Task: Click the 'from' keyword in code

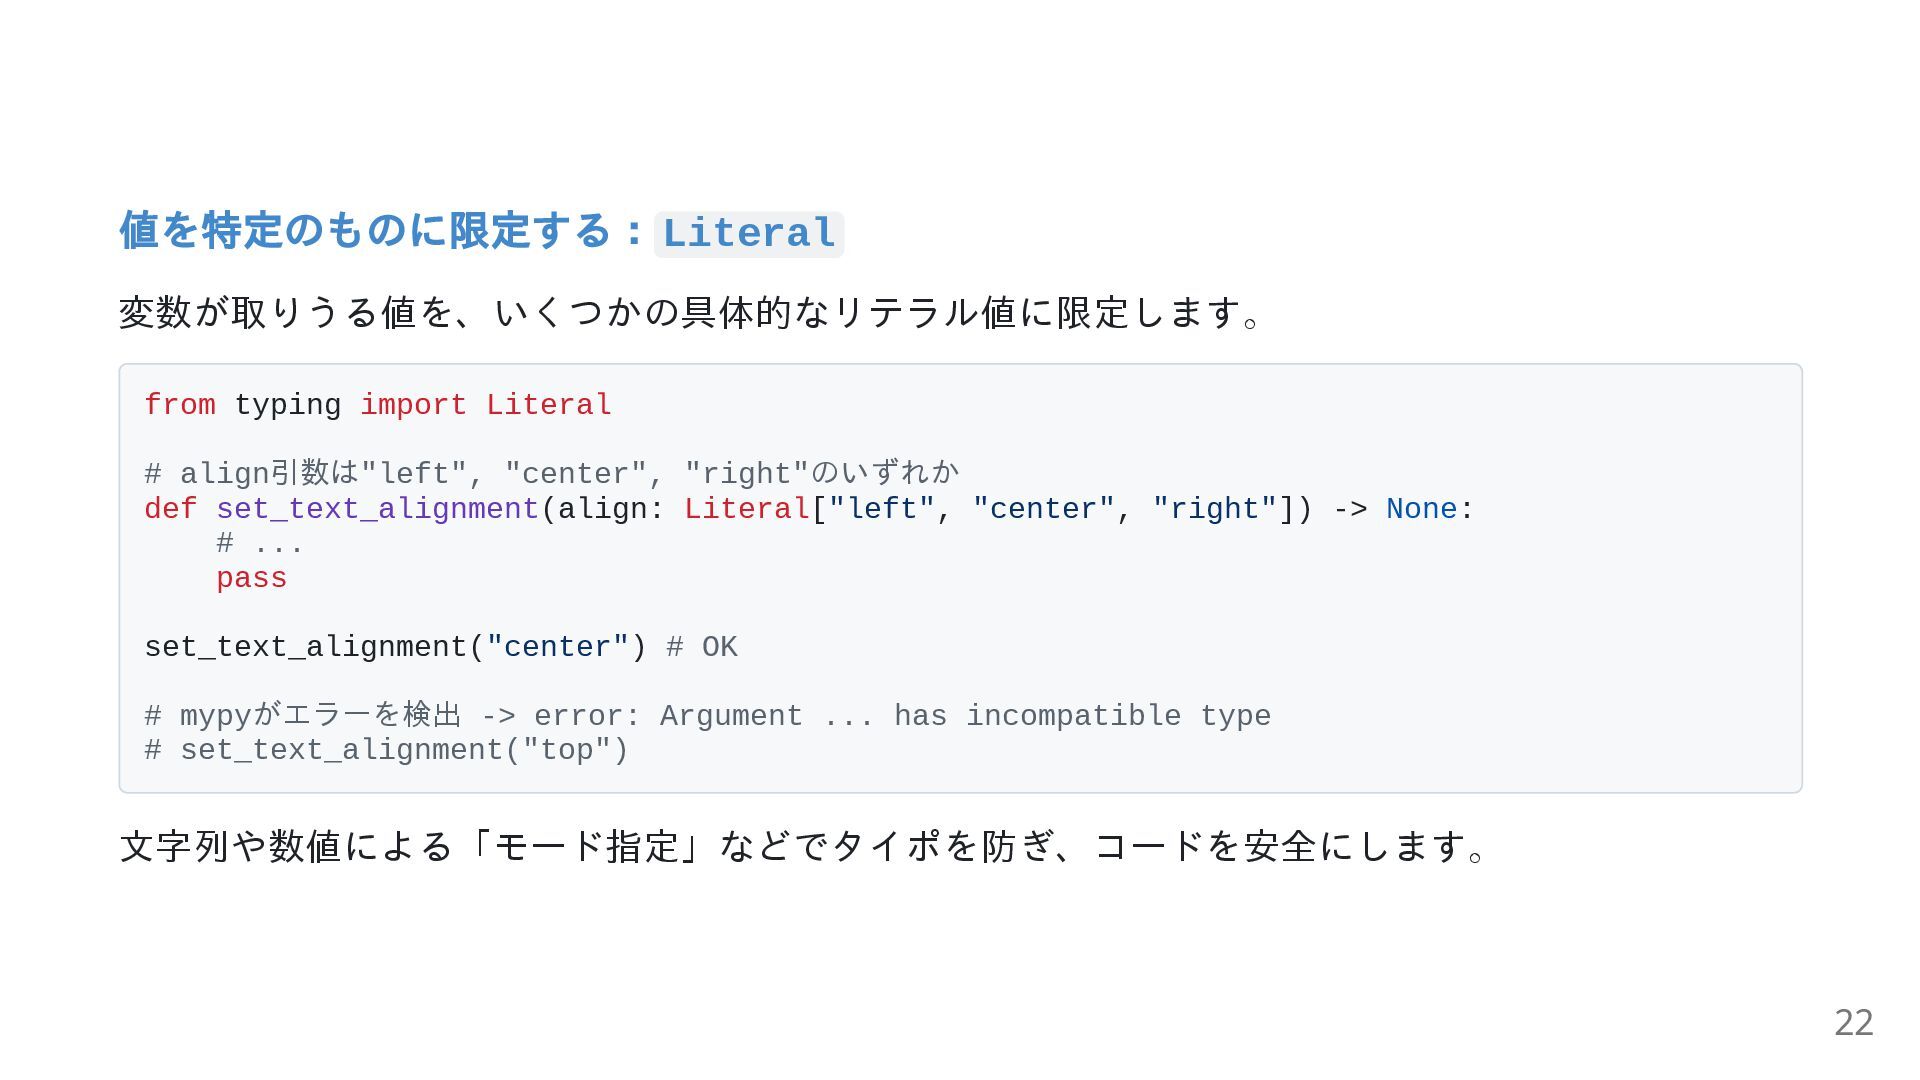Action: coord(180,405)
